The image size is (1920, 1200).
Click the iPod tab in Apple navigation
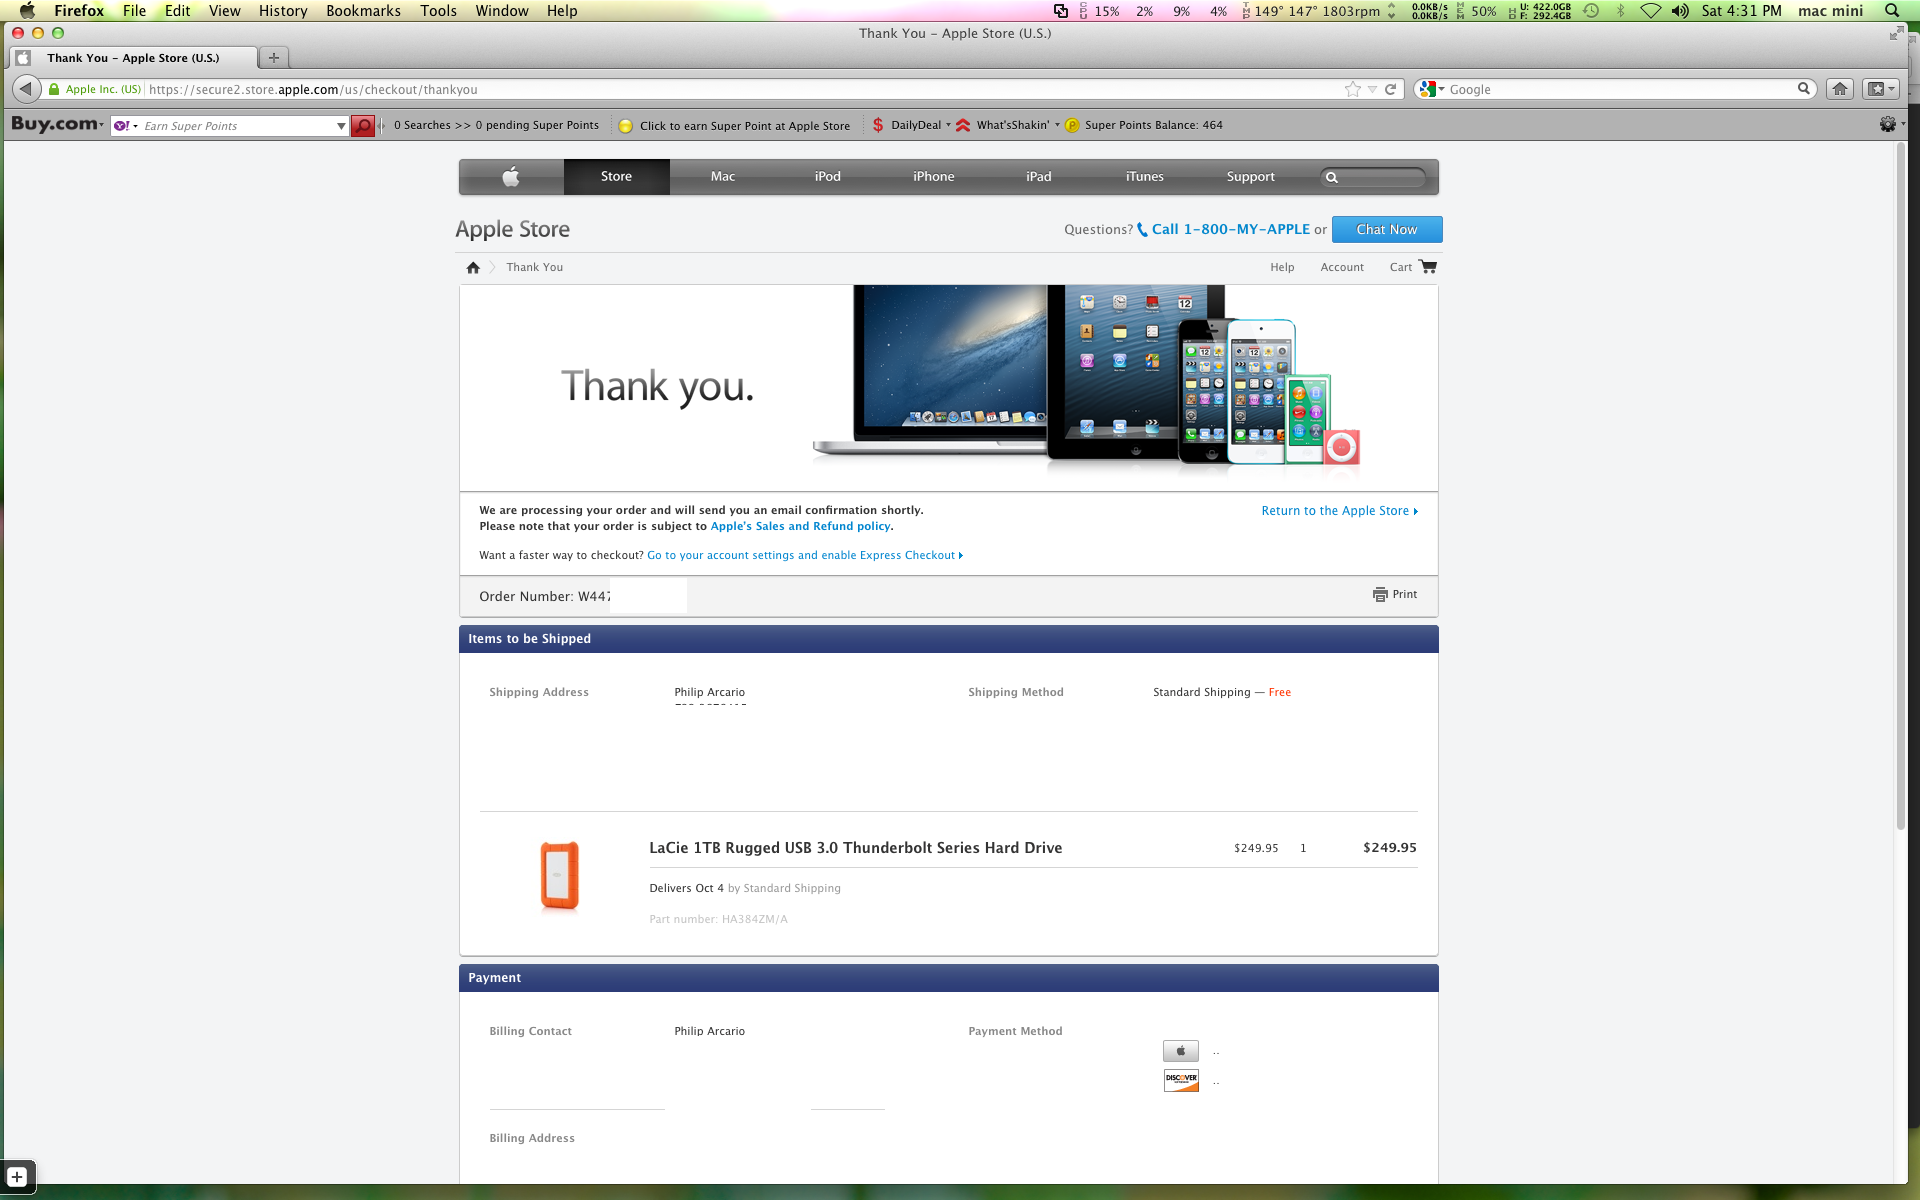click(x=828, y=177)
